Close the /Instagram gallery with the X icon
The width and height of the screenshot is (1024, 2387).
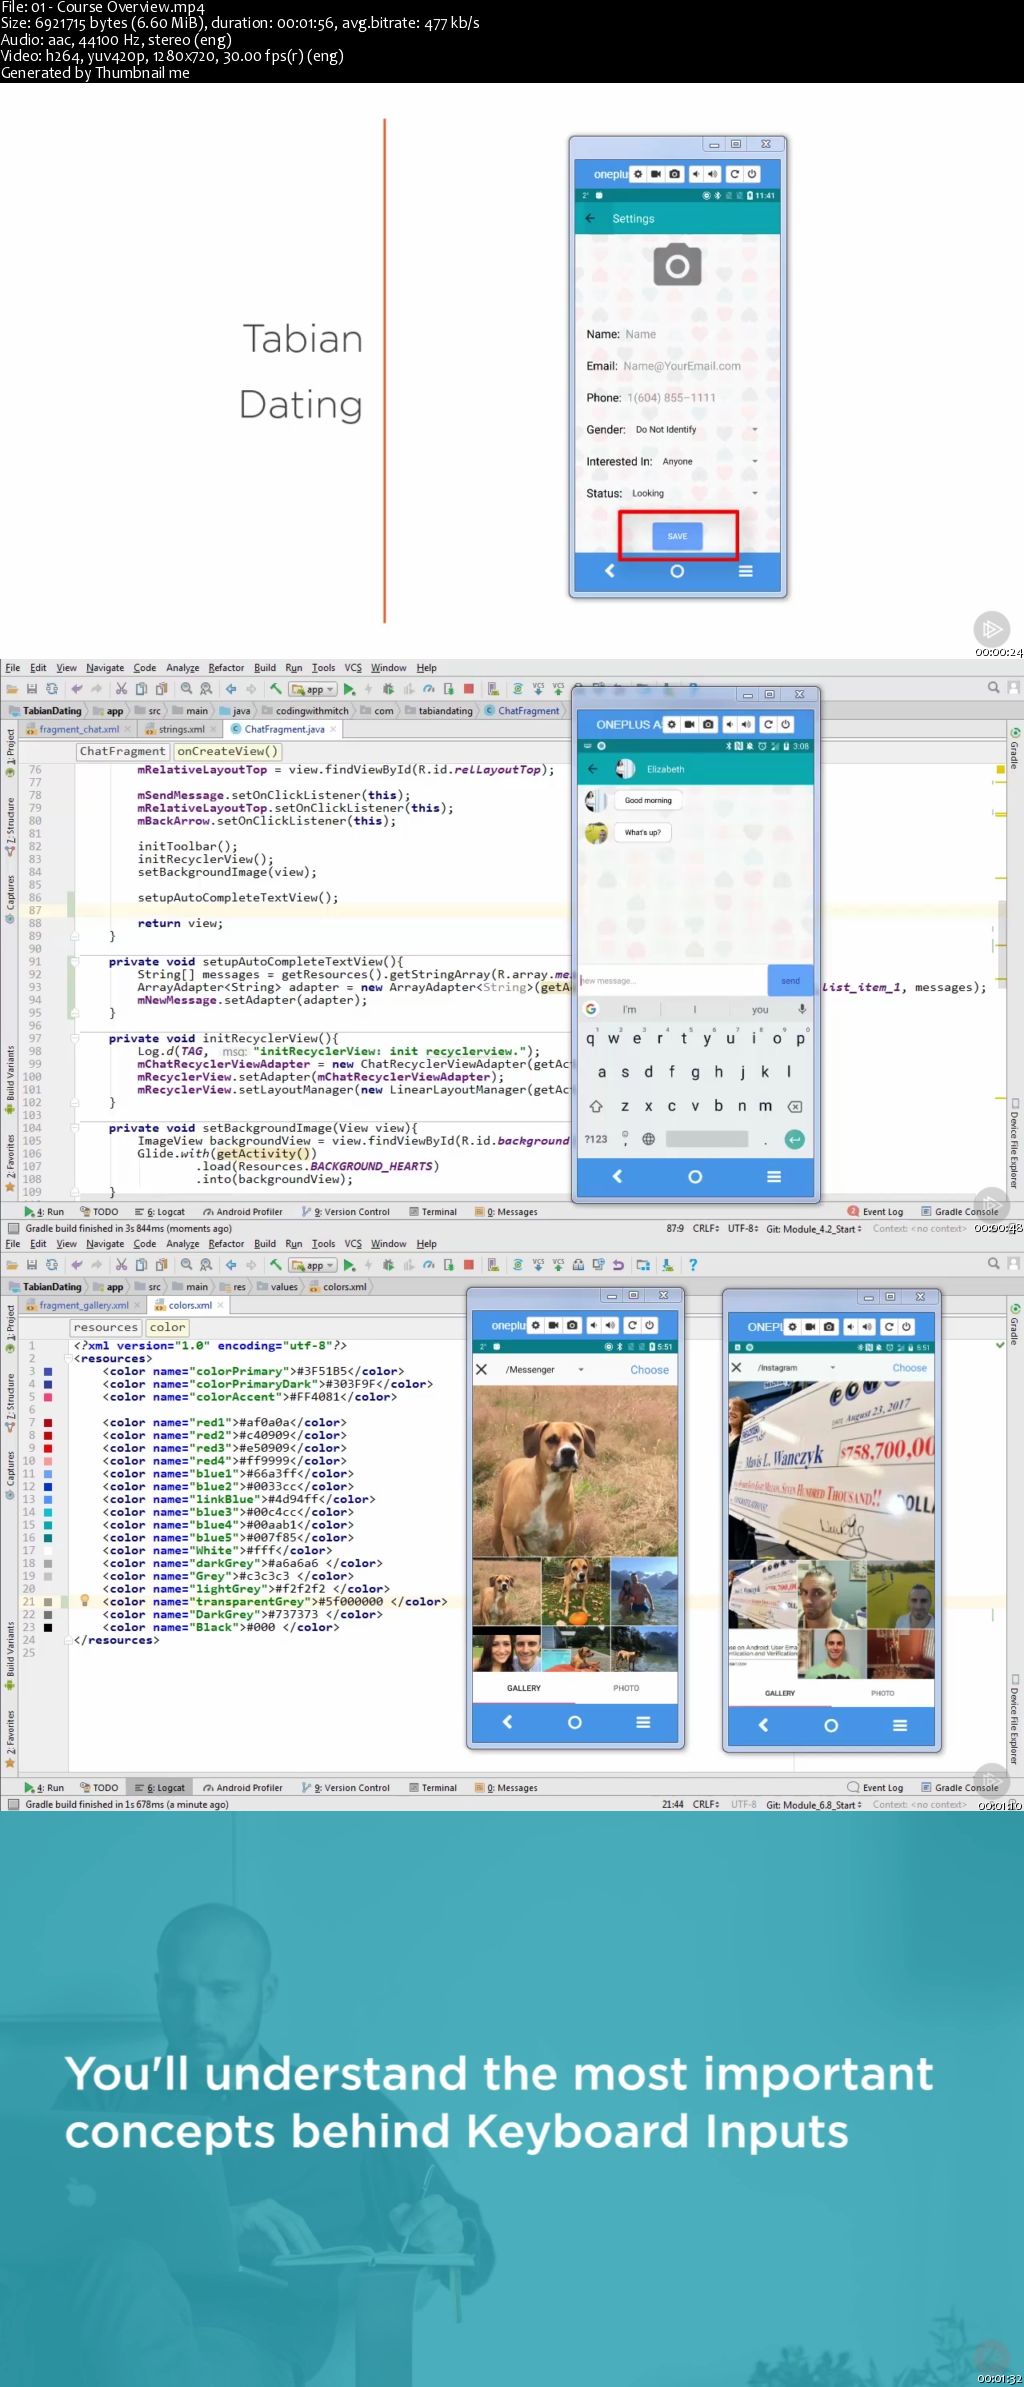pyautogui.click(x=737, y=1367)
